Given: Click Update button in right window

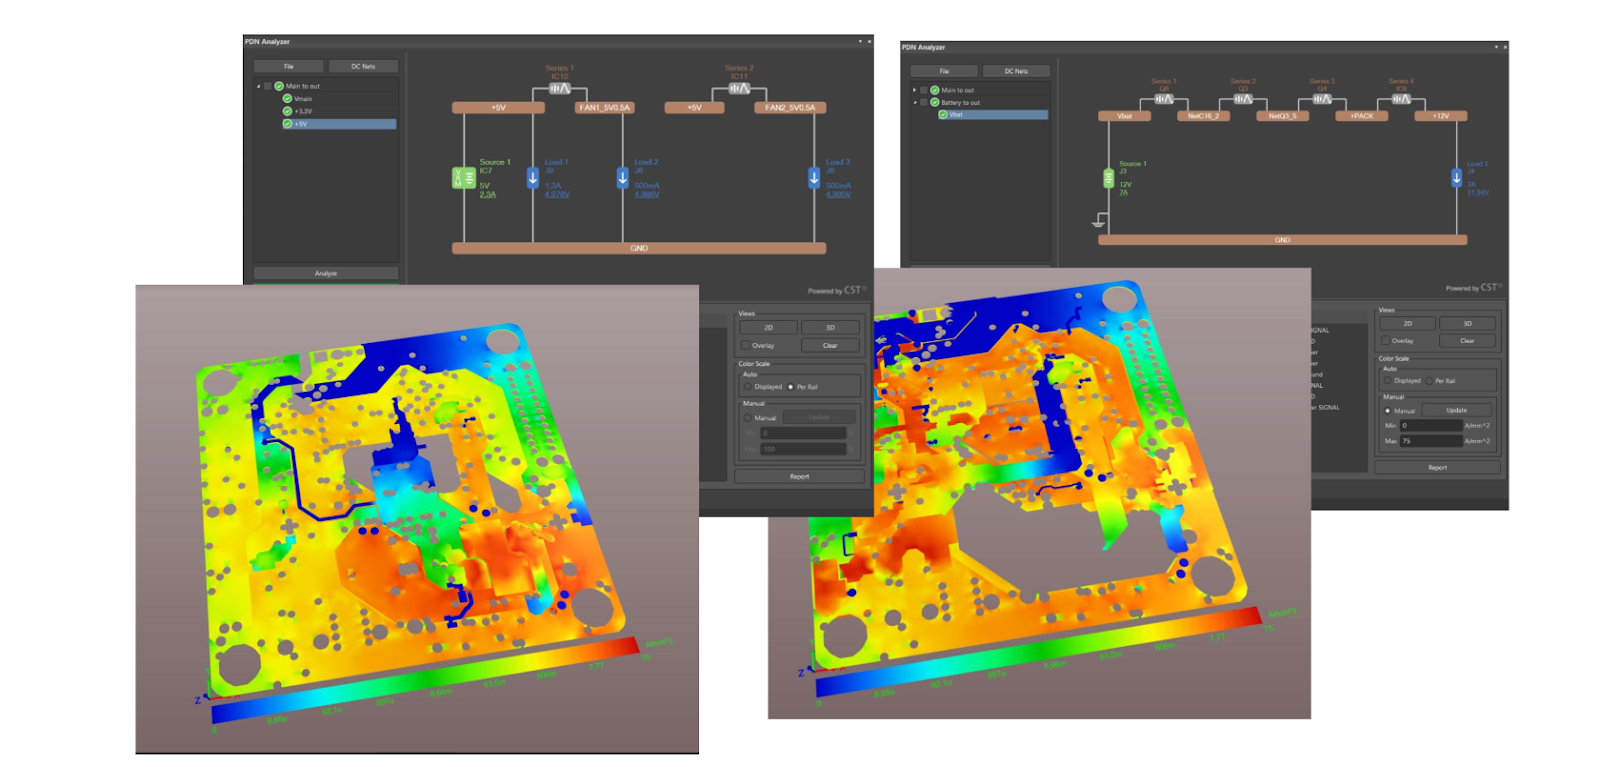Looking at the screenshot, I should click(1456, 410).
